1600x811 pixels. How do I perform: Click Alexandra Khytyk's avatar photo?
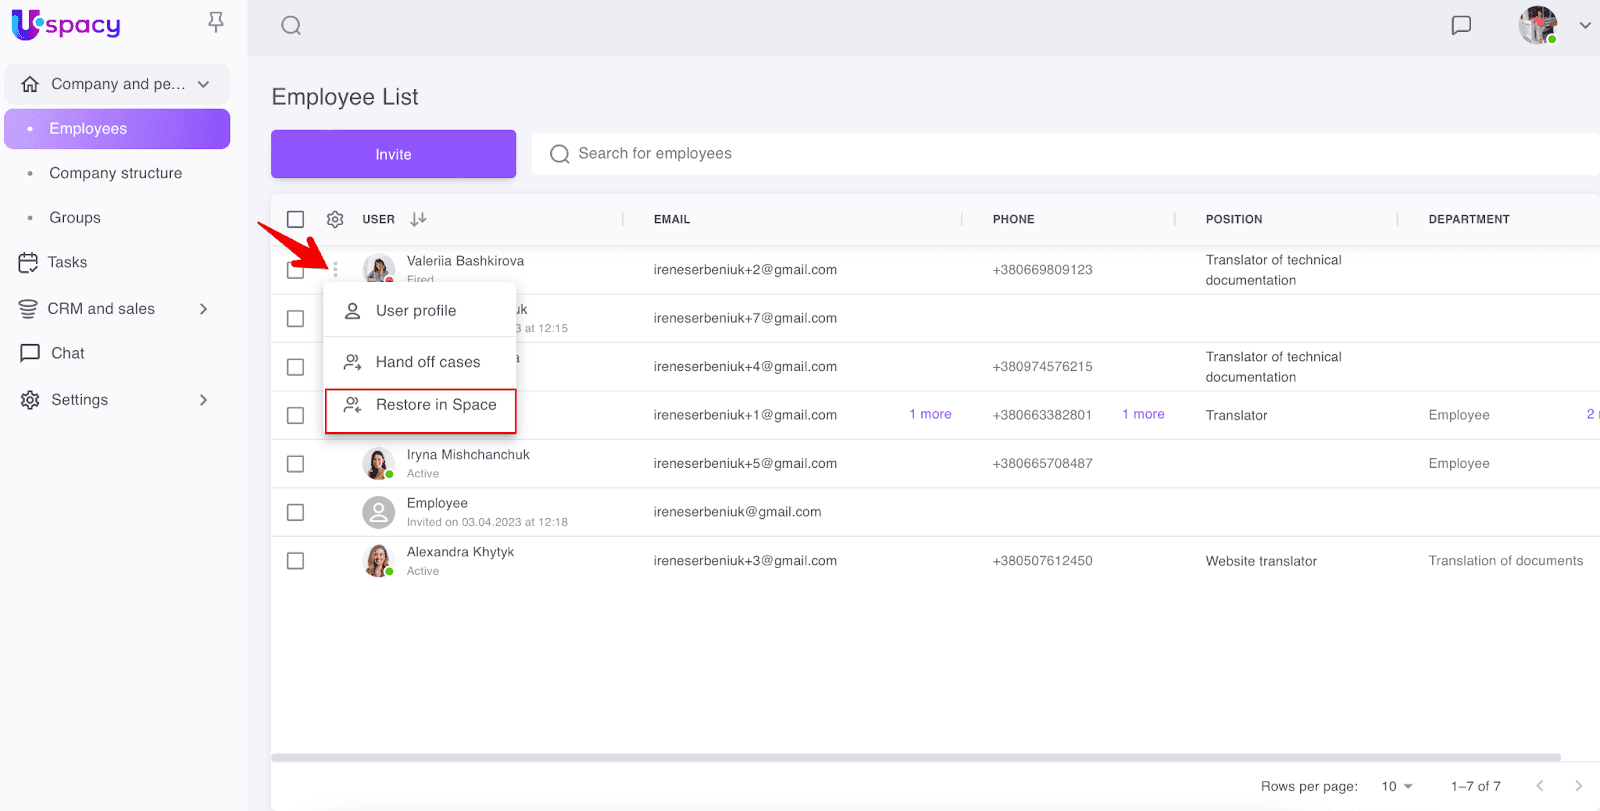378,561
